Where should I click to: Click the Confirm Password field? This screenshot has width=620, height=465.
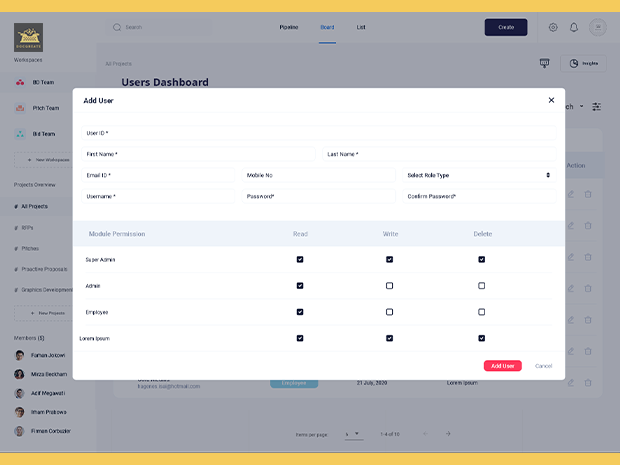[x=479, y=196]
